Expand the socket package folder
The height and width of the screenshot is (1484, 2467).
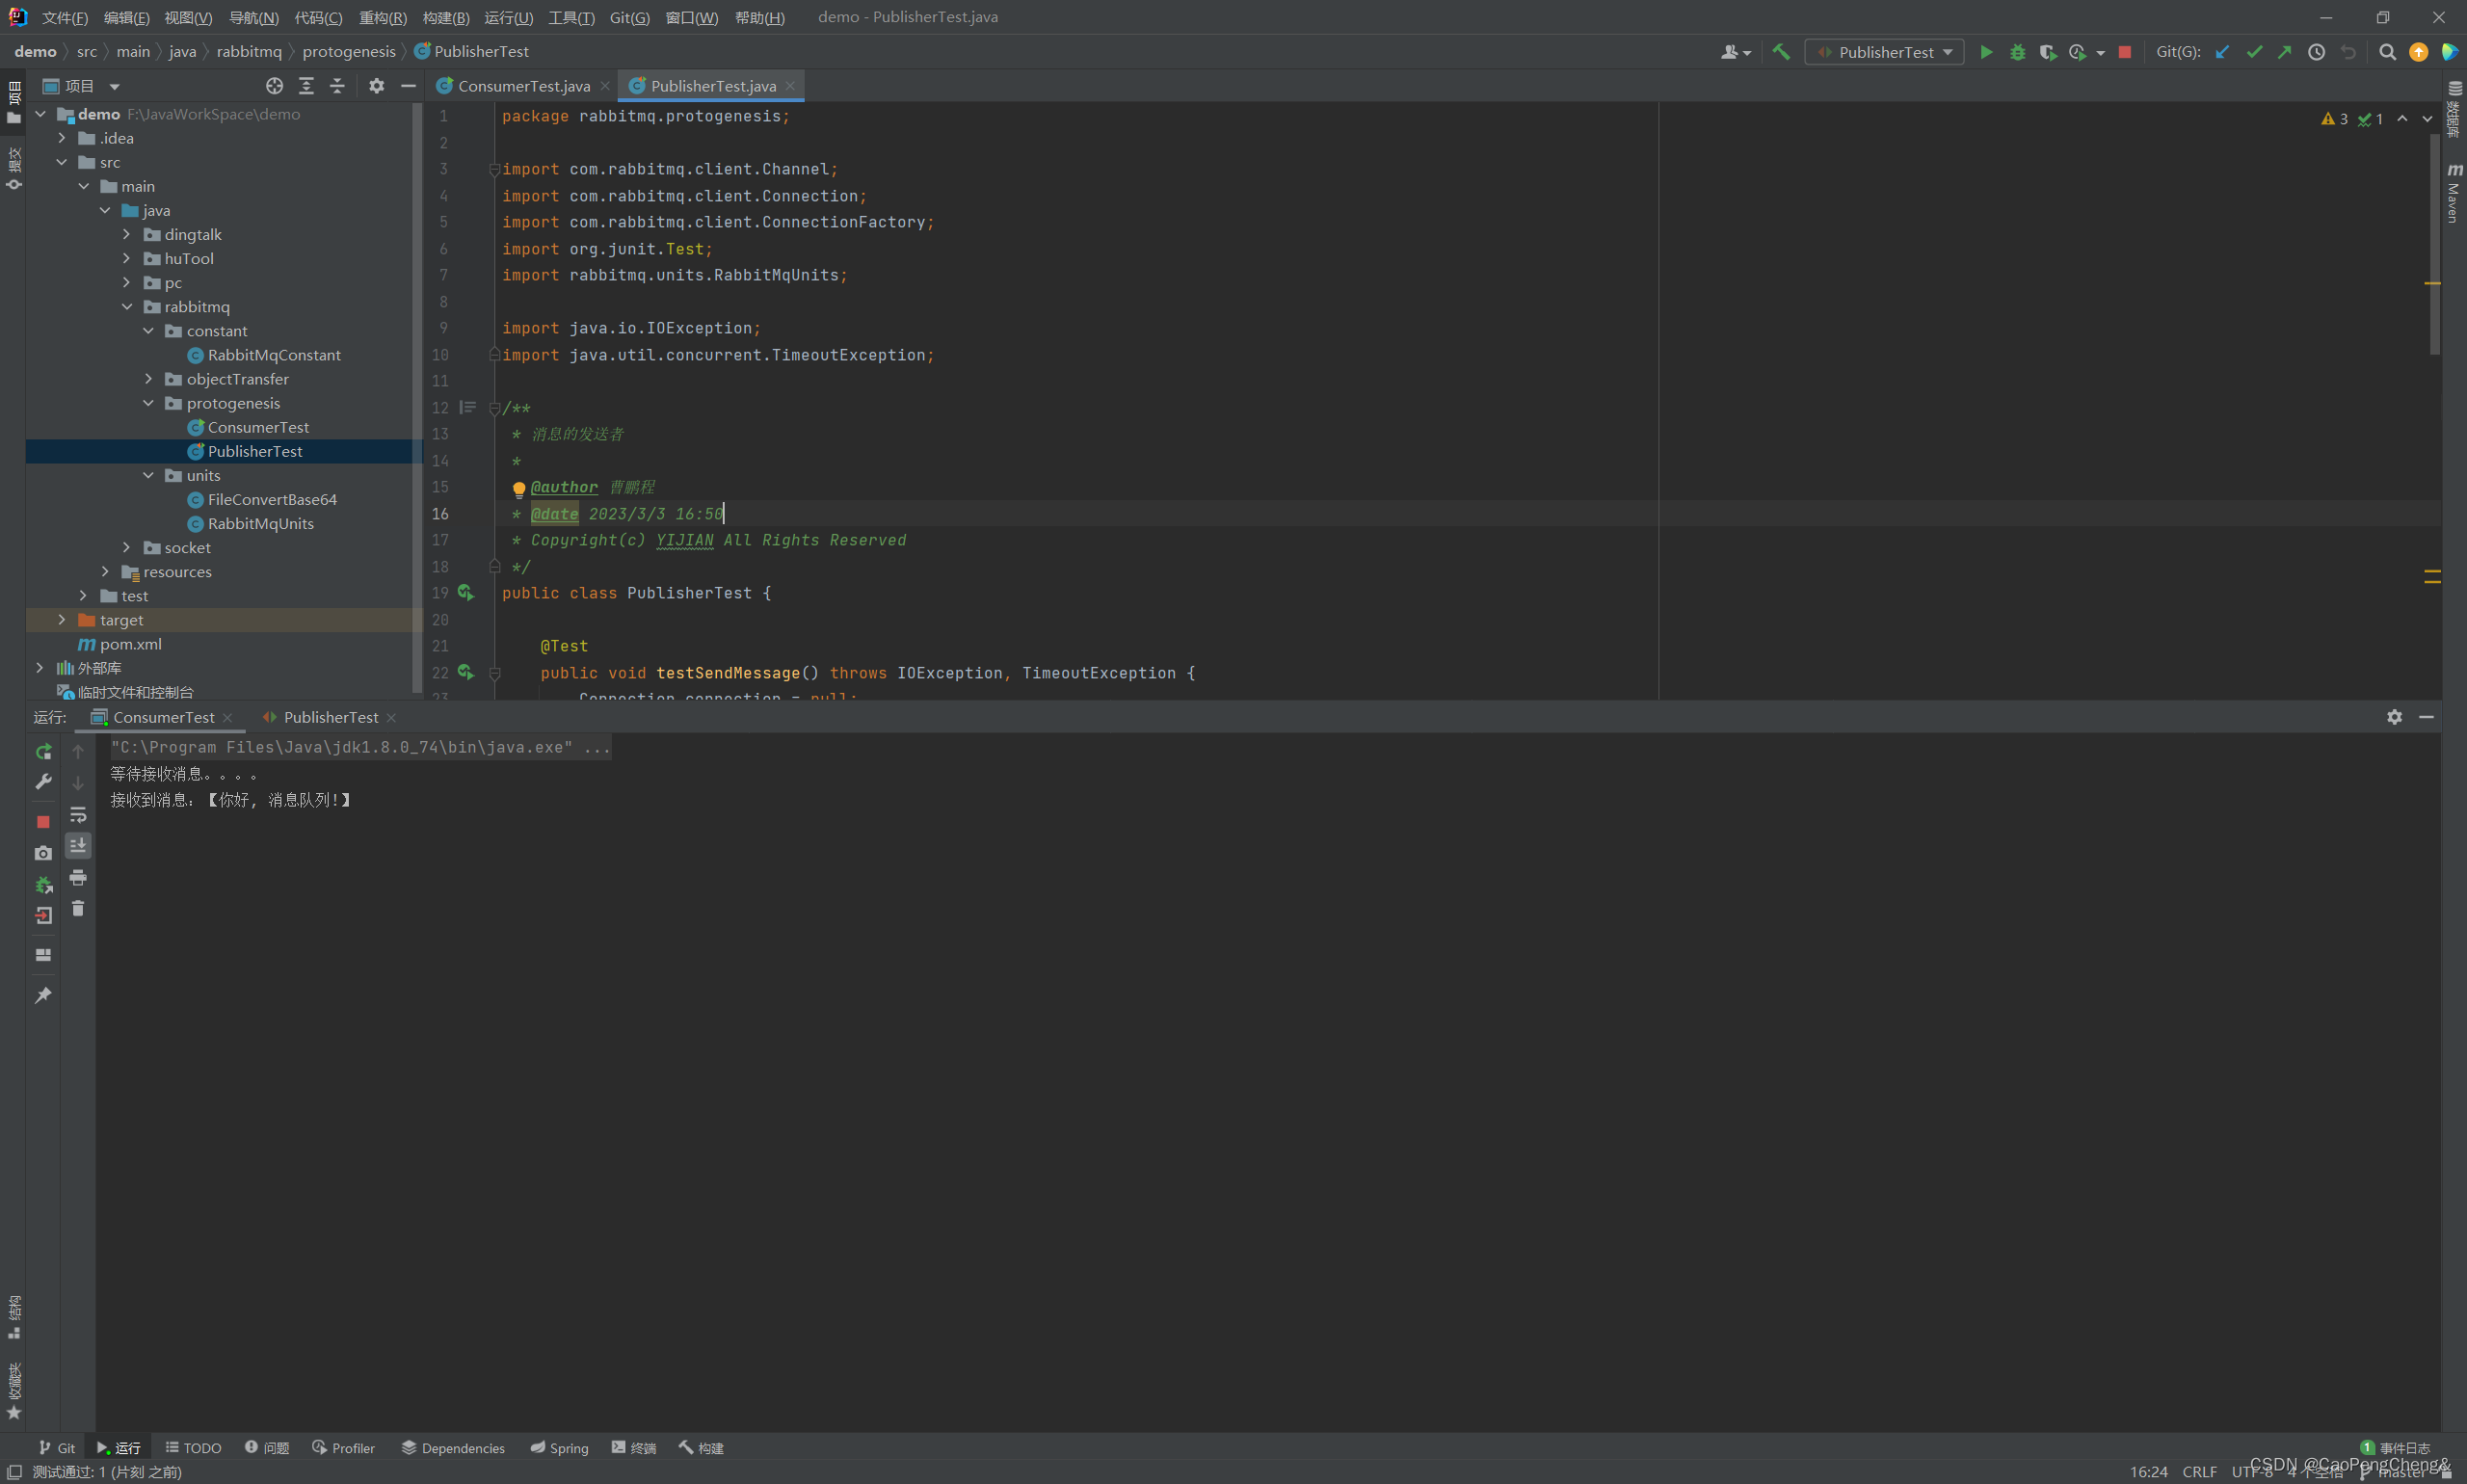coord(126,547)
